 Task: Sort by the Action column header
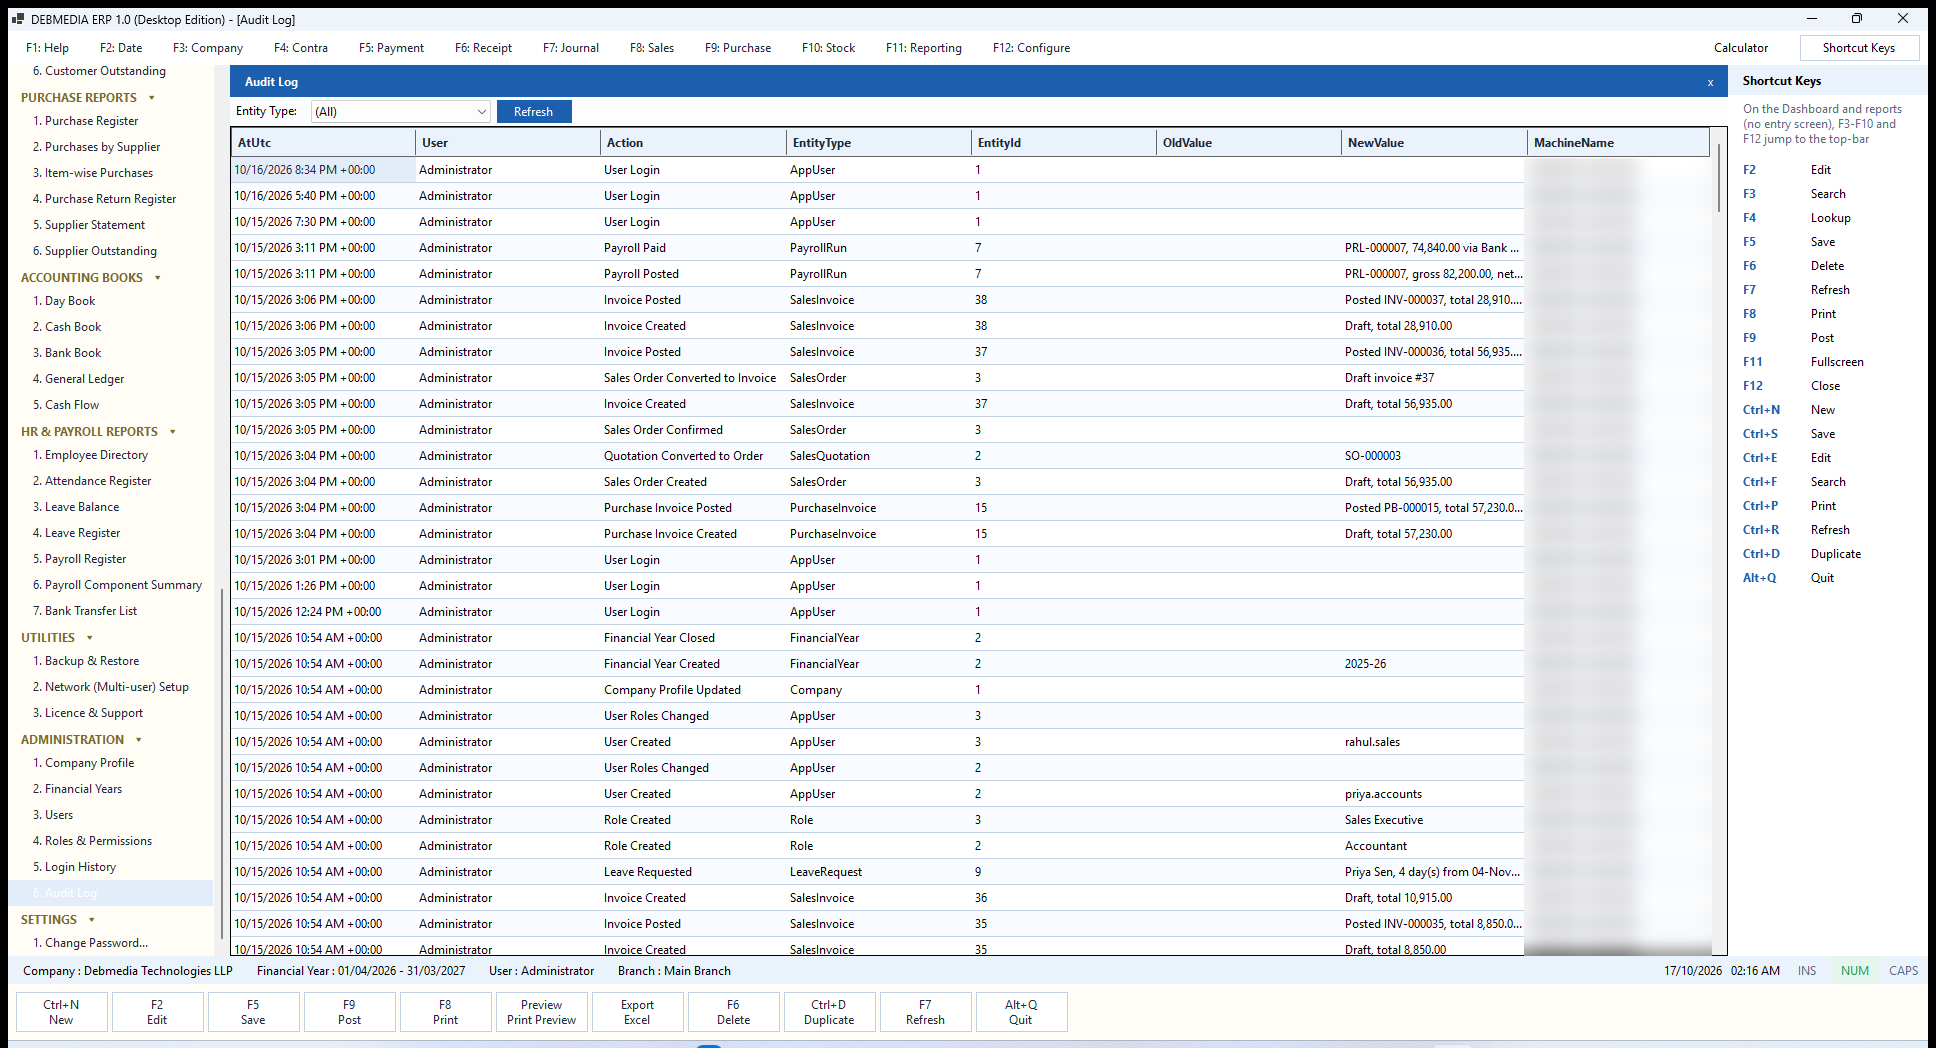(x=693, y=143)
